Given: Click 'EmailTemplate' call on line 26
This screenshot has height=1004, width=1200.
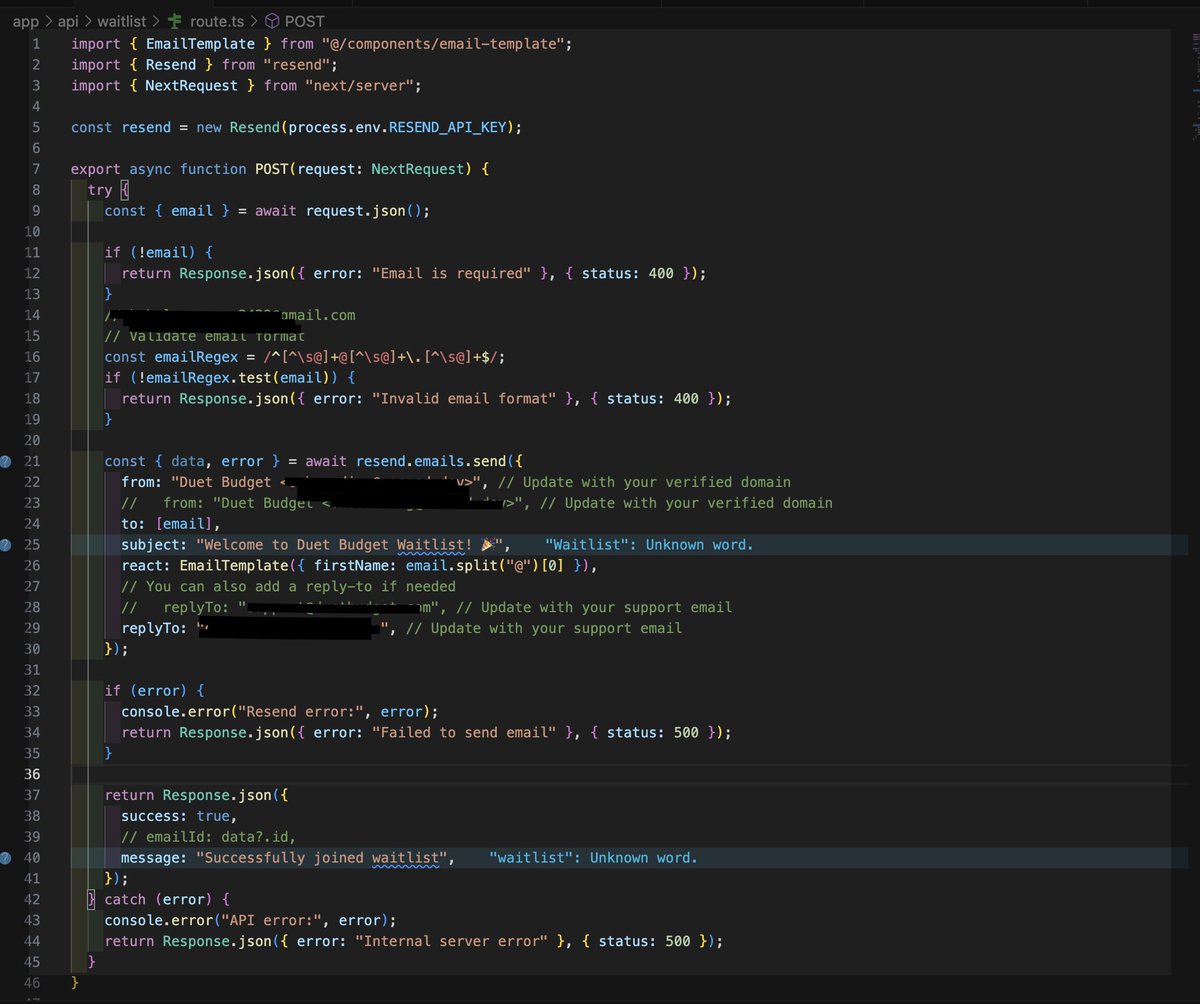Looking at the screenshot, I should [x=234, y=566].
